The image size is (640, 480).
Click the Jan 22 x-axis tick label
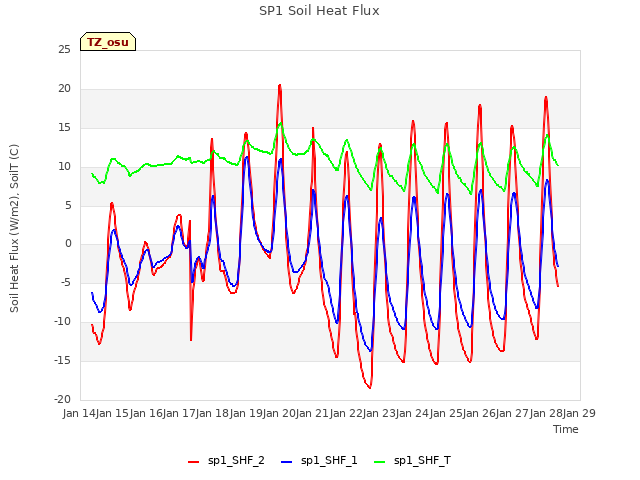pyautogui.click(x=346, y=413)
